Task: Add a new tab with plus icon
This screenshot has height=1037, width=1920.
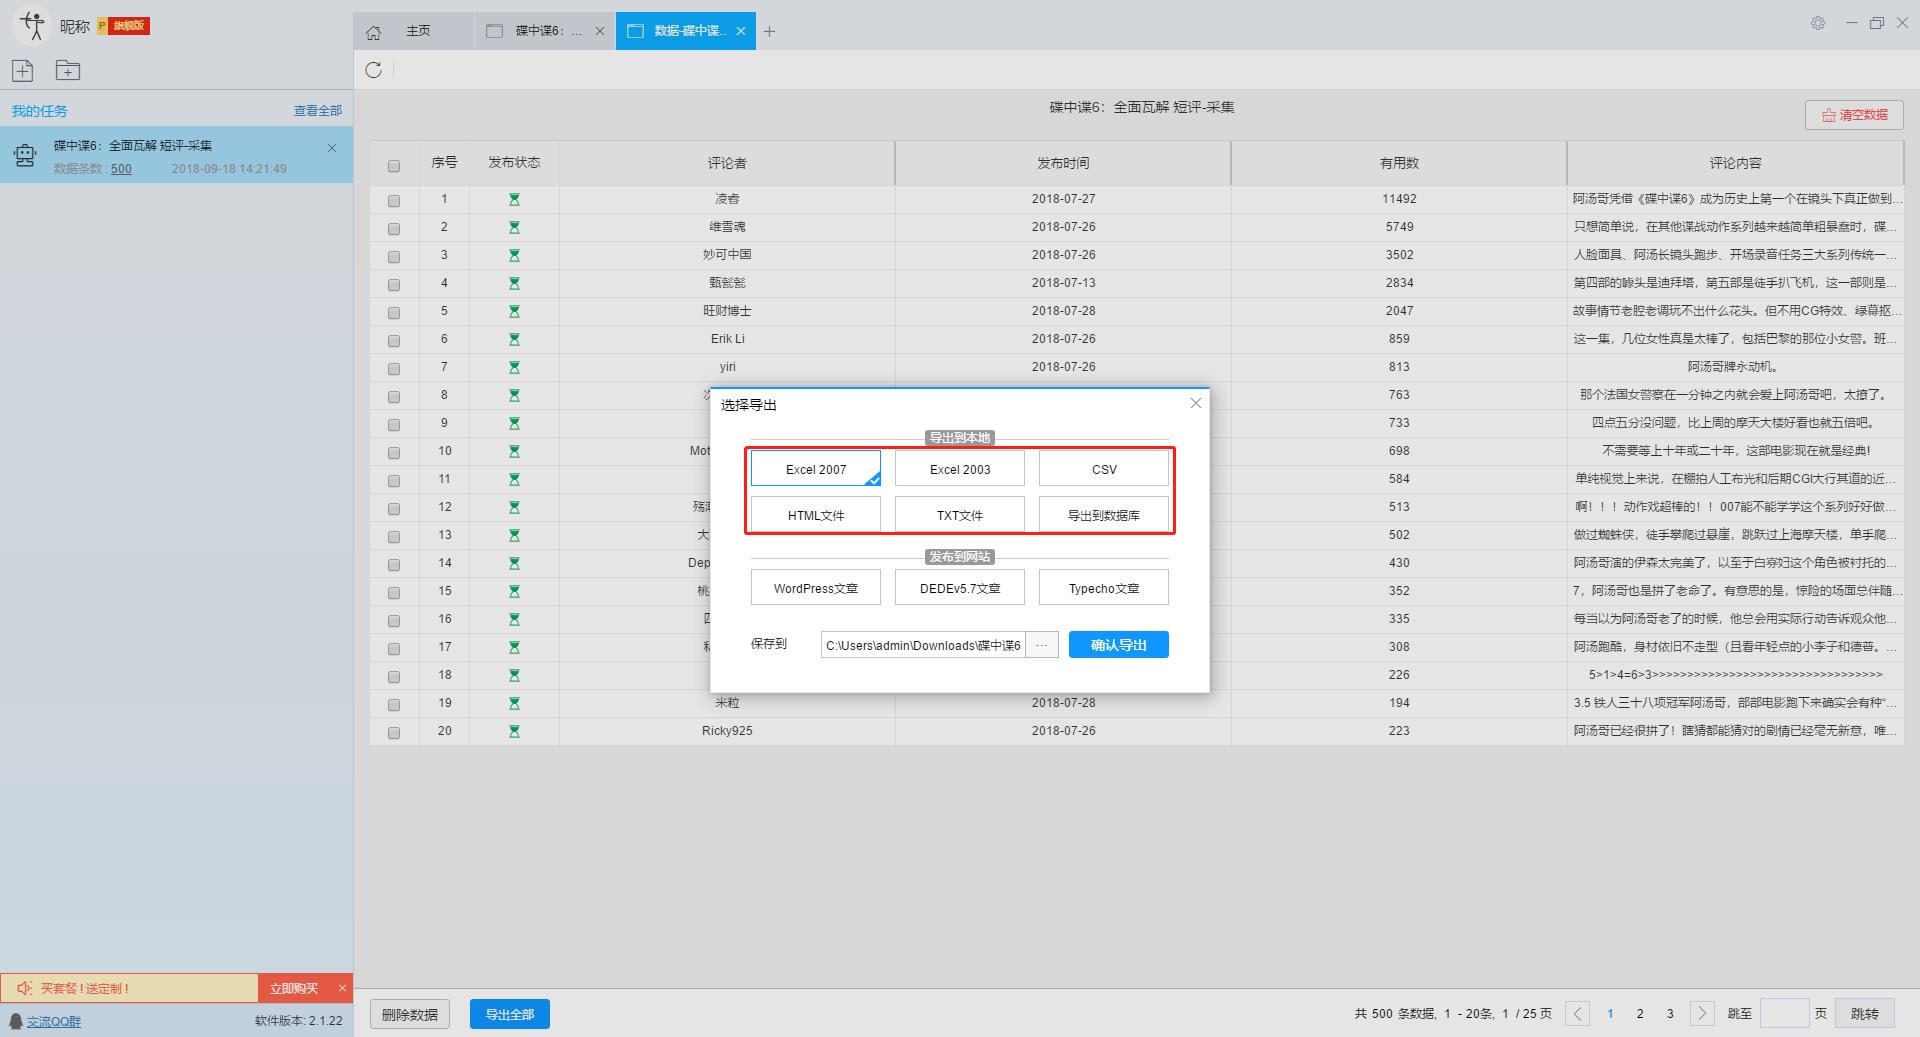Action: (769, 32)
